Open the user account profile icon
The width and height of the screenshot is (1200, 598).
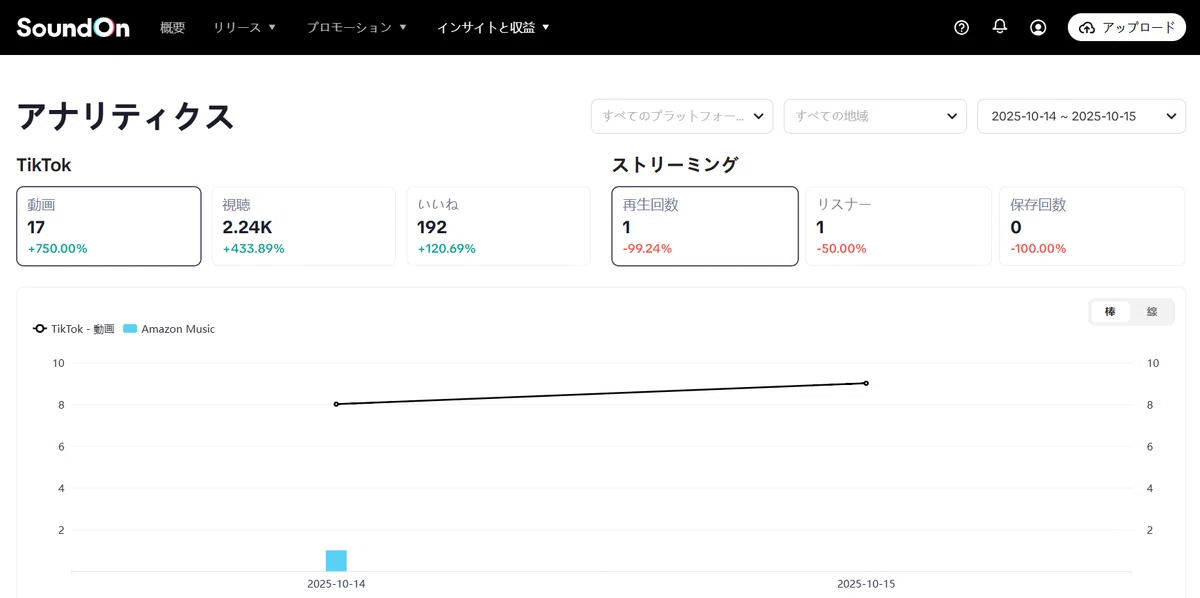(x=1038, y=28)
